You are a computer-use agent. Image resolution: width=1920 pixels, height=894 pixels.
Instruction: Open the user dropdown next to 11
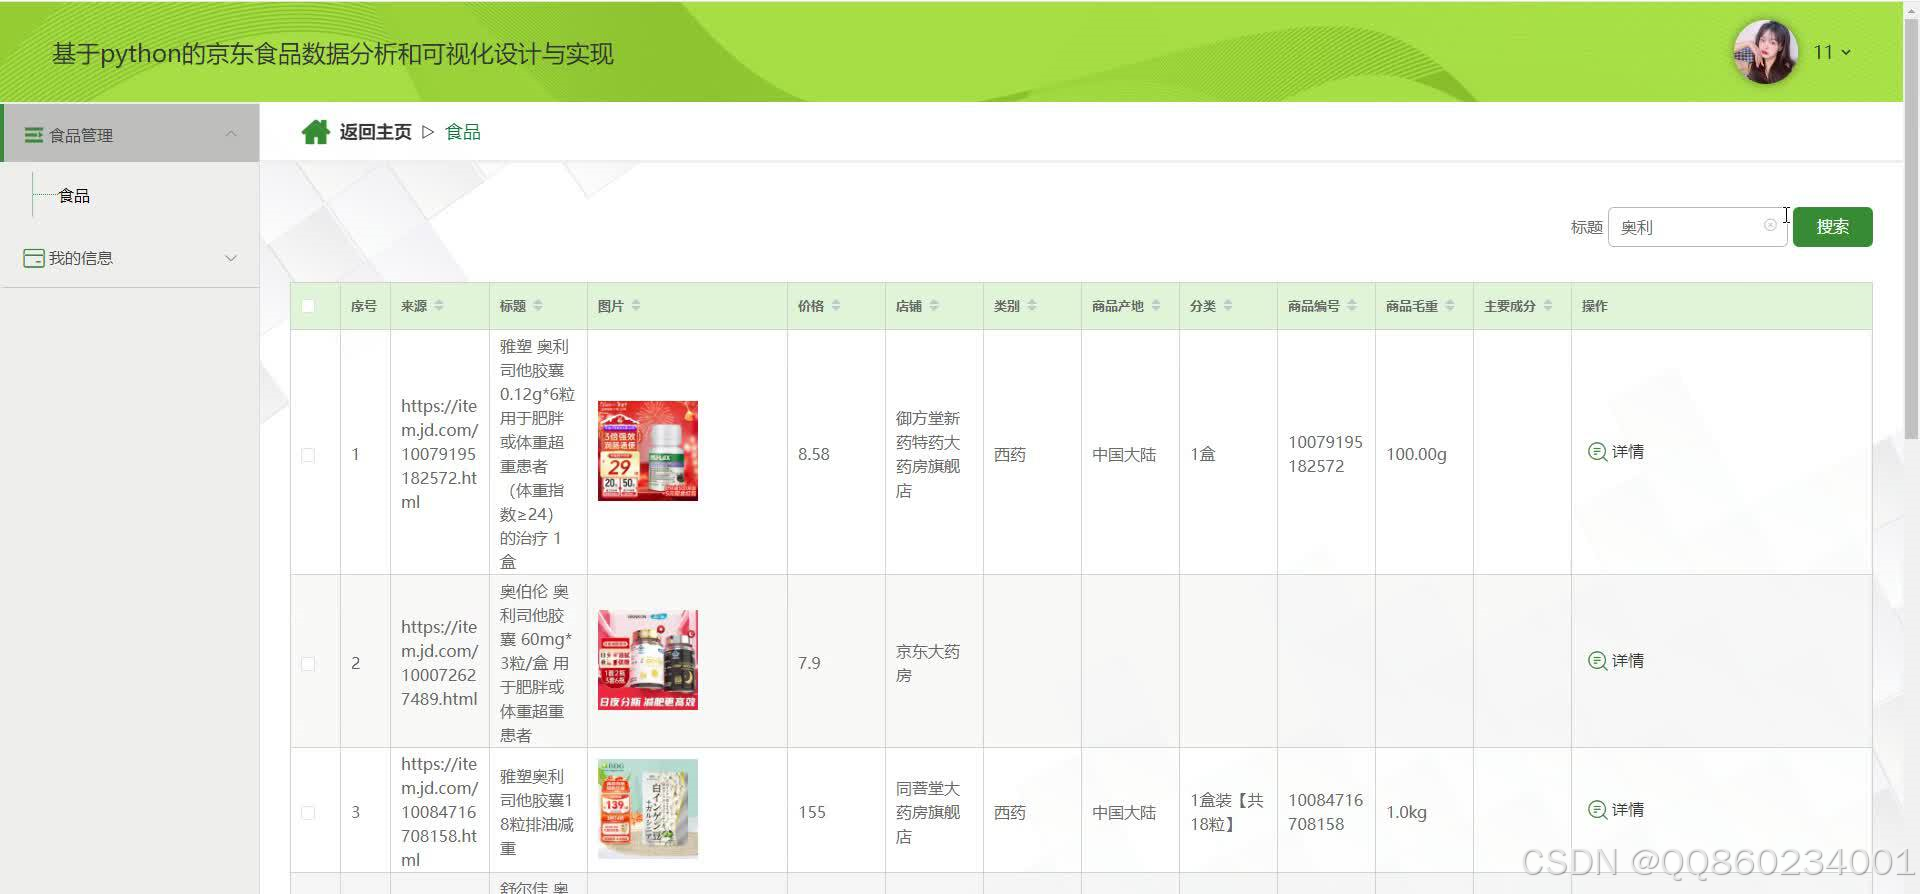1846,52
